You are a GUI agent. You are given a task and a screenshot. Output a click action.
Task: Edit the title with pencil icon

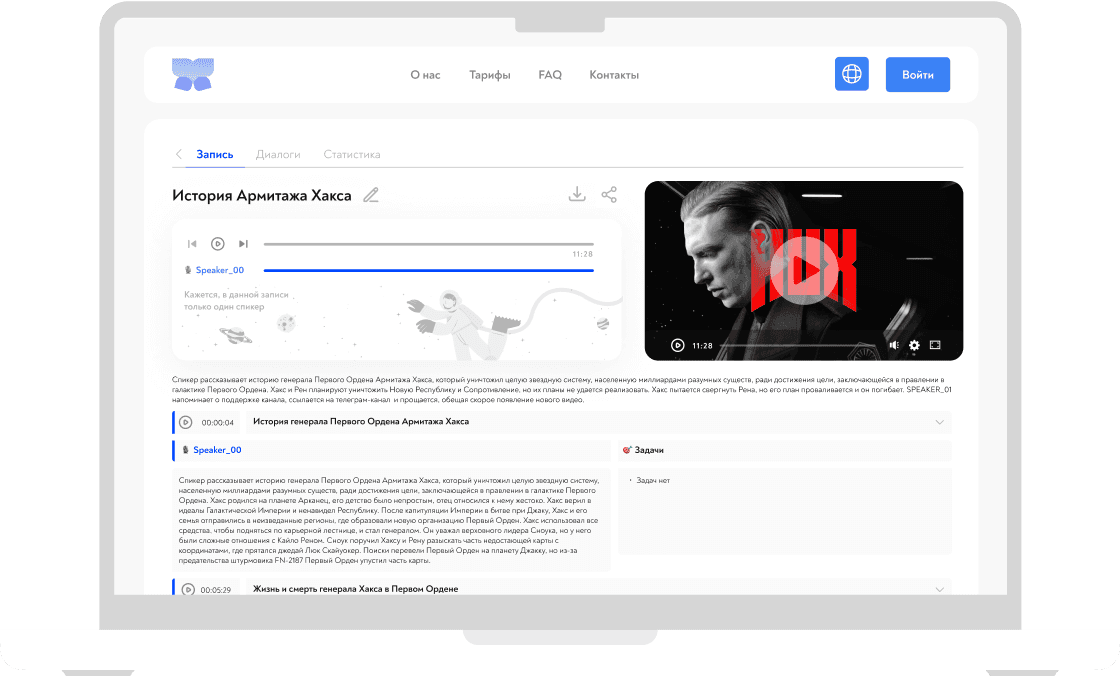click(x=371, y=195)
